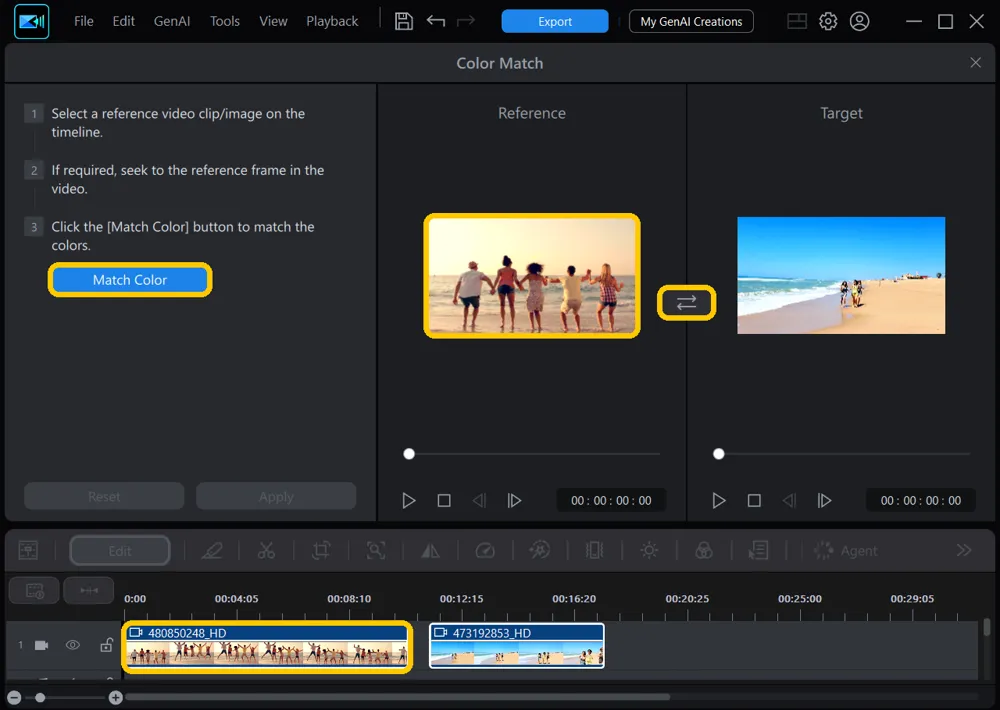
Task: Click the Export button
Action: [x=555, y=21]
